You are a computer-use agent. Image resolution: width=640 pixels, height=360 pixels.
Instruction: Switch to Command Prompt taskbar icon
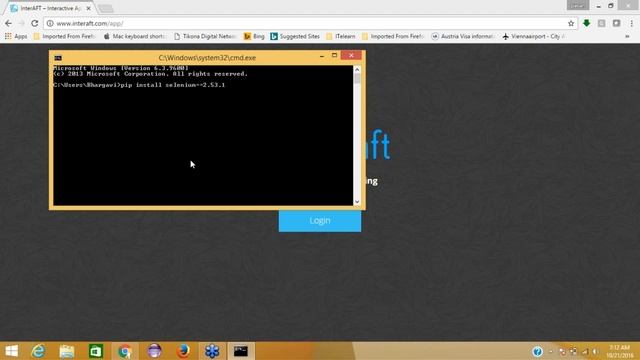coord(241,351)
